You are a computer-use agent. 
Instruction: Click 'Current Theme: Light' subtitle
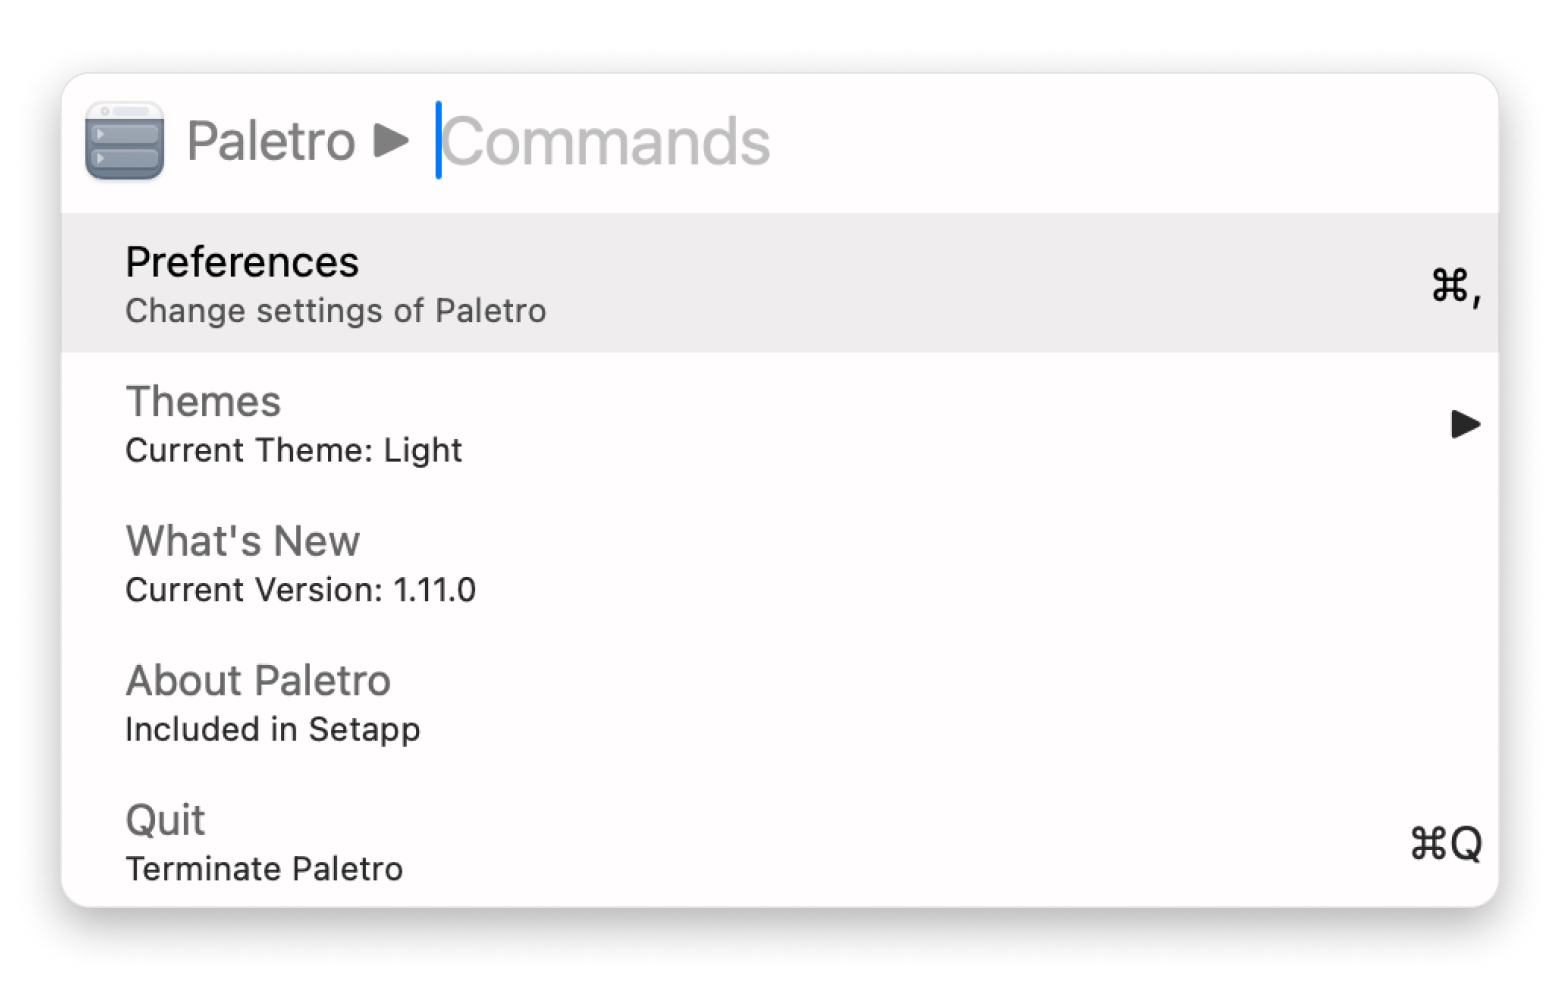click(x=294, y=451)
